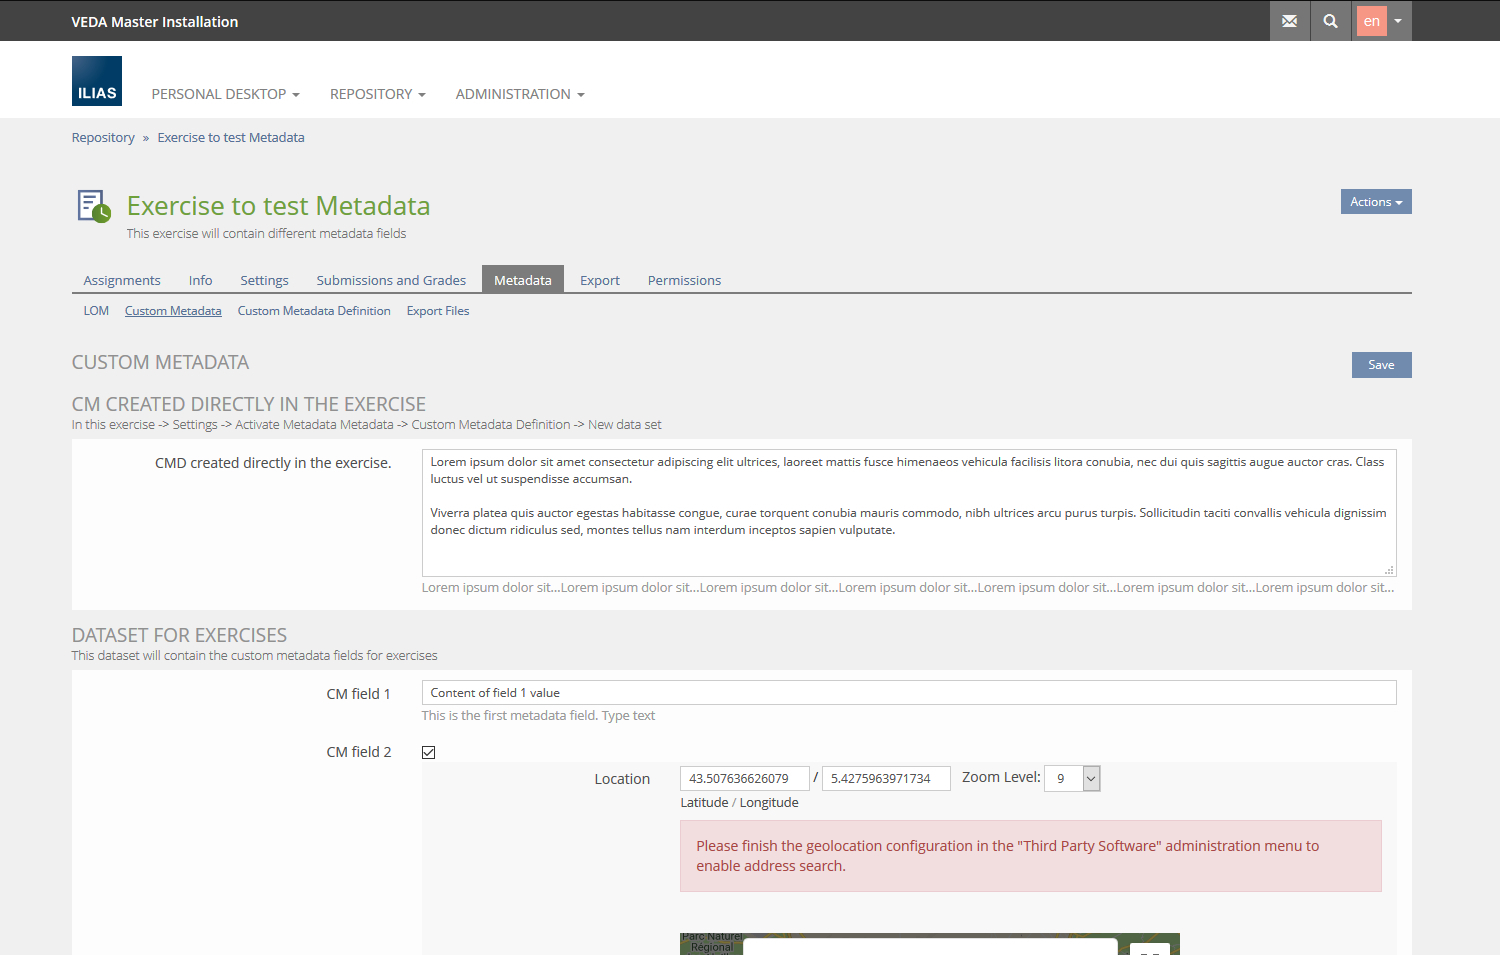Click the Latitude input field

click(745, 778)
